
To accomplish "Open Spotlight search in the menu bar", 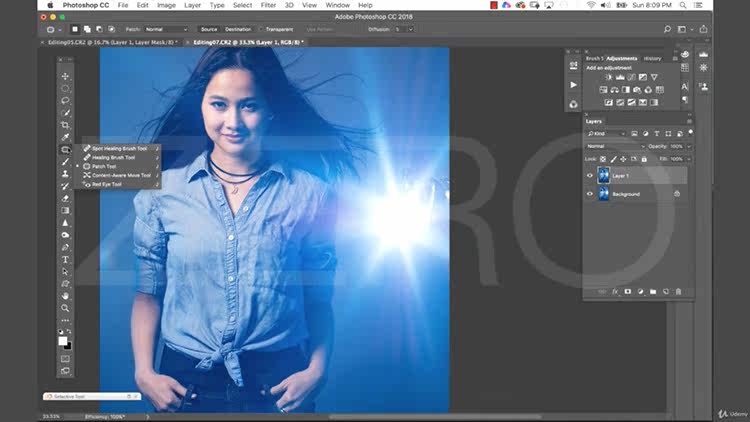I will point(683,5).
